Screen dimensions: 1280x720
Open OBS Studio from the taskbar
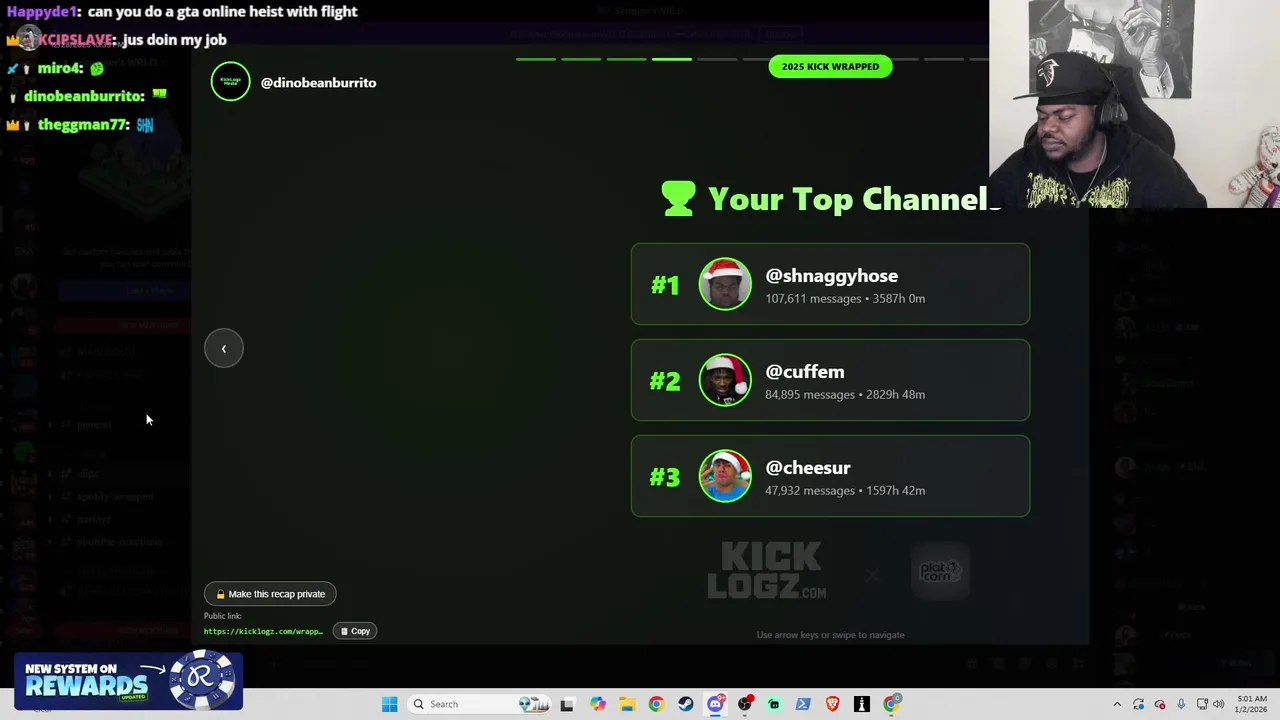point(745,704)
